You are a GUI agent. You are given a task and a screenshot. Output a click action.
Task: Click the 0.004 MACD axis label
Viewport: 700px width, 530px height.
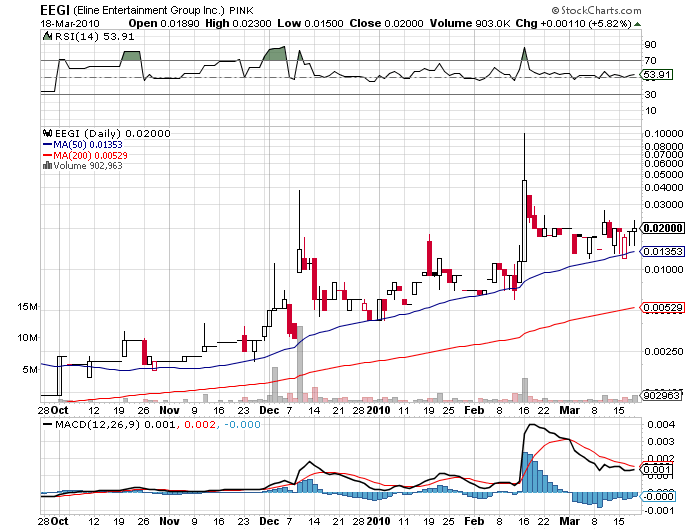[x=661, y=424]
